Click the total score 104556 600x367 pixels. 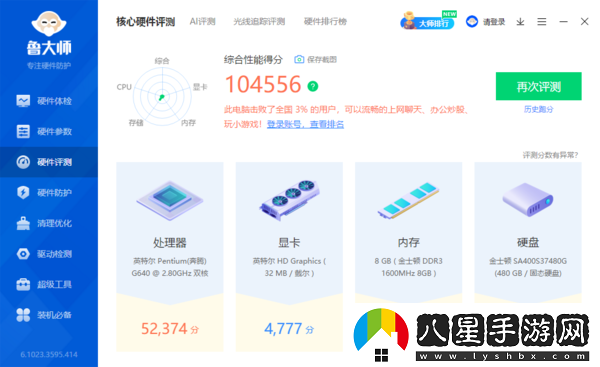point(263,85)
